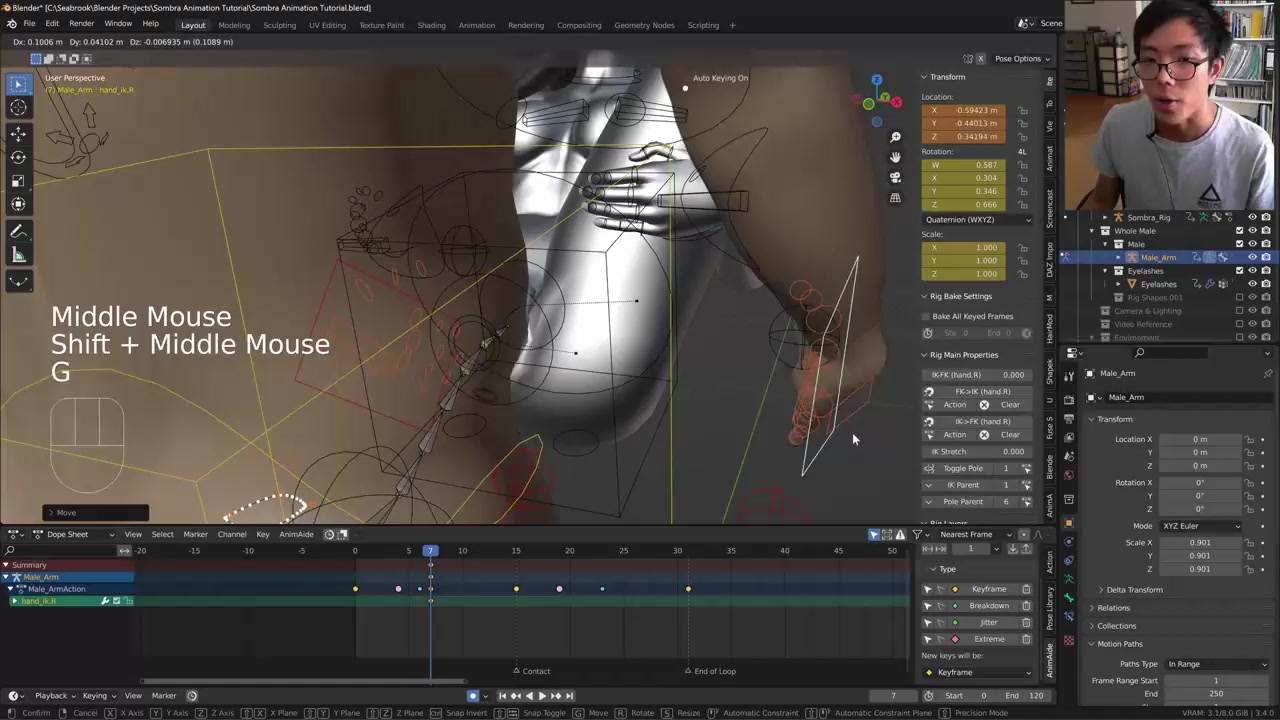1280x720 pixels.
Task: Select the Cursor tool in viewport toolbar
Action: click(x=18, y=108)
